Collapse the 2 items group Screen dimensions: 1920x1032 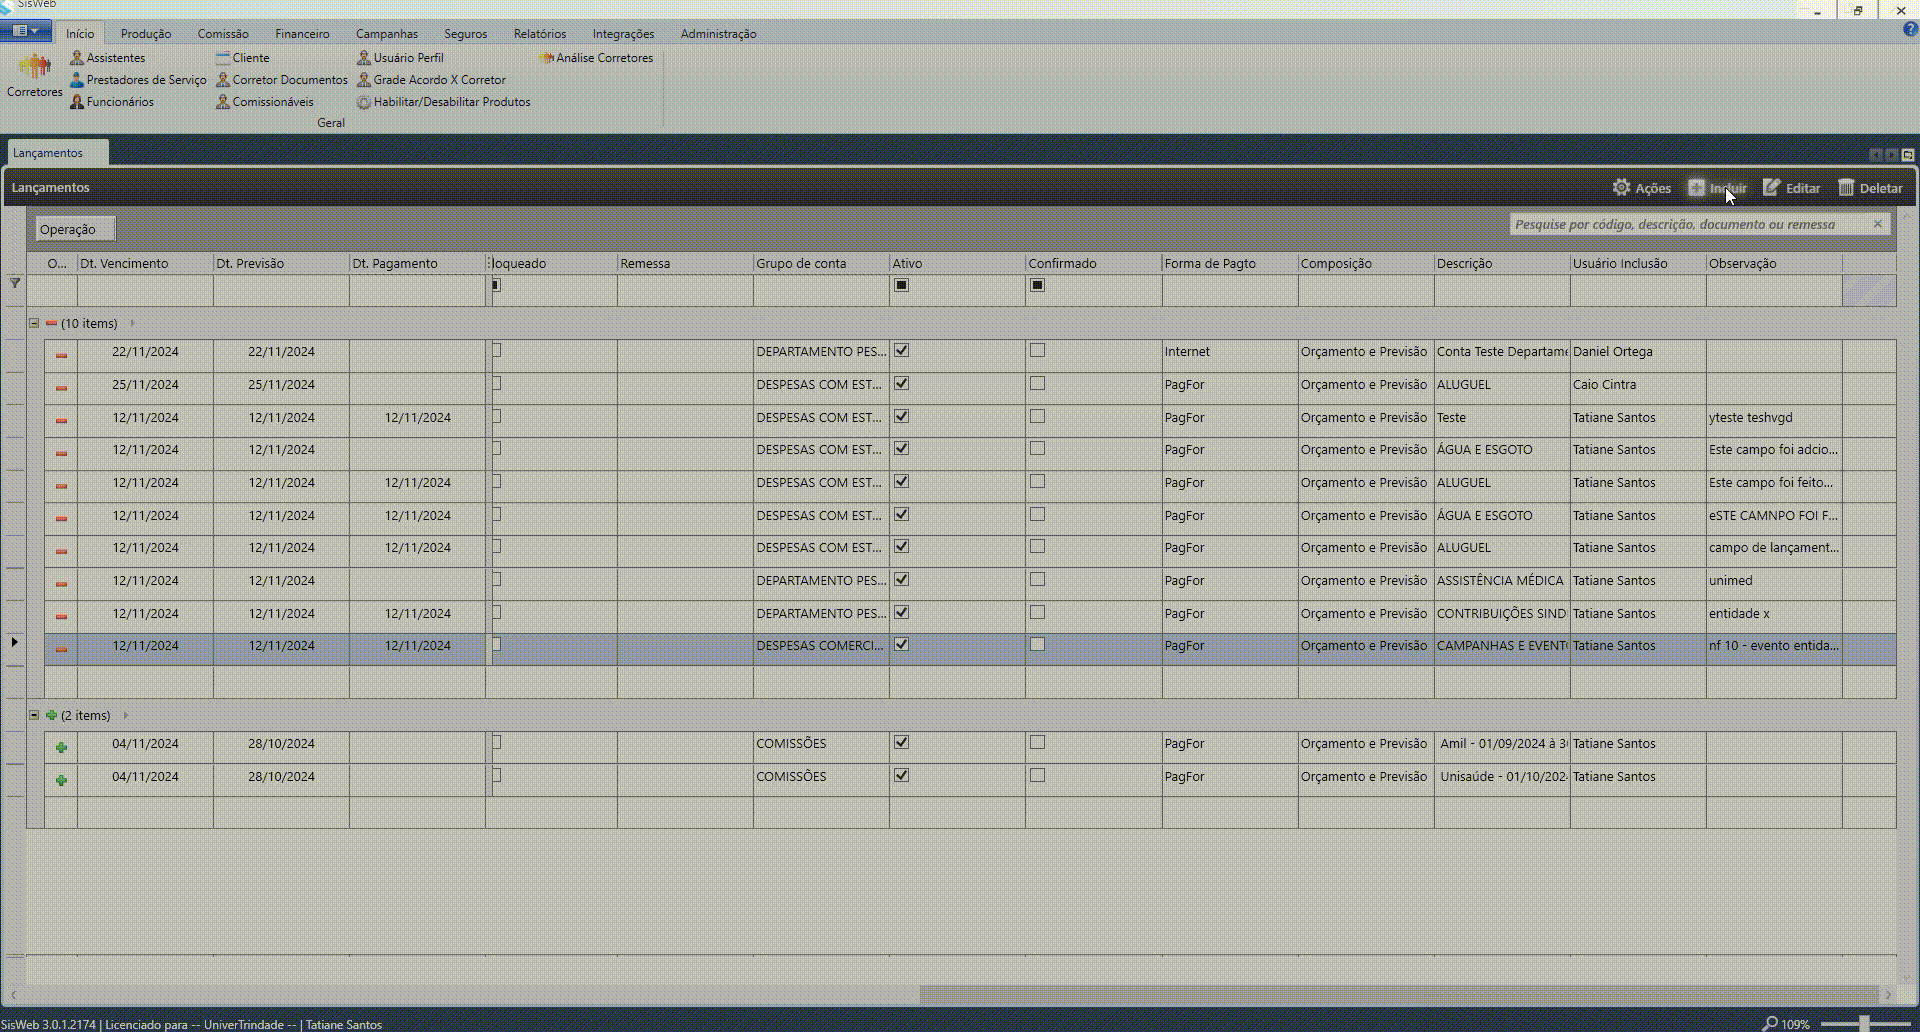coord(34,715)
